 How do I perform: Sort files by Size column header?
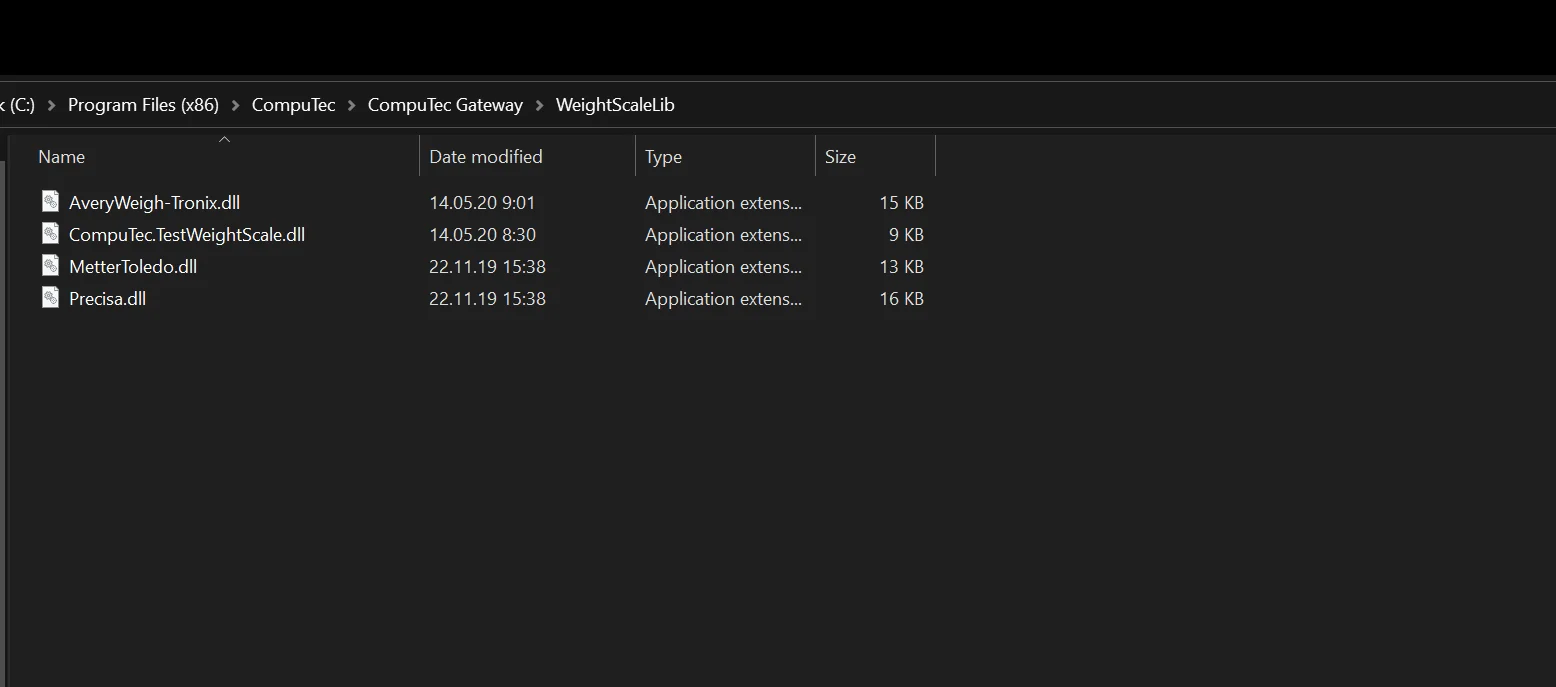point(840,157)
